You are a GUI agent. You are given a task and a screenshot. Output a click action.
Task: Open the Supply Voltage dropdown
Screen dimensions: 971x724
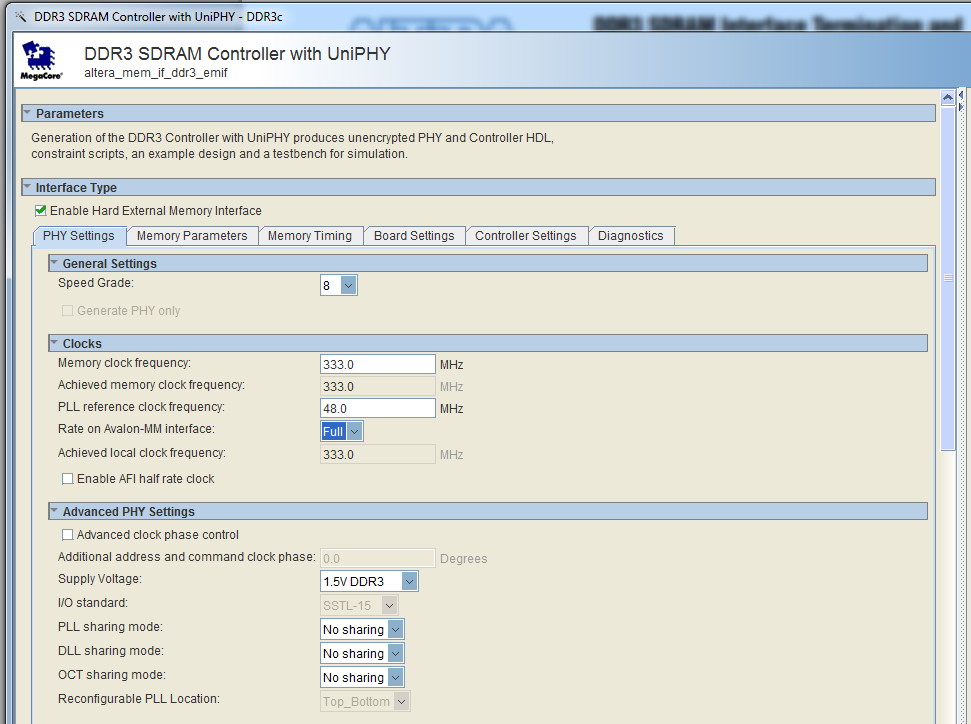point(369,581)
